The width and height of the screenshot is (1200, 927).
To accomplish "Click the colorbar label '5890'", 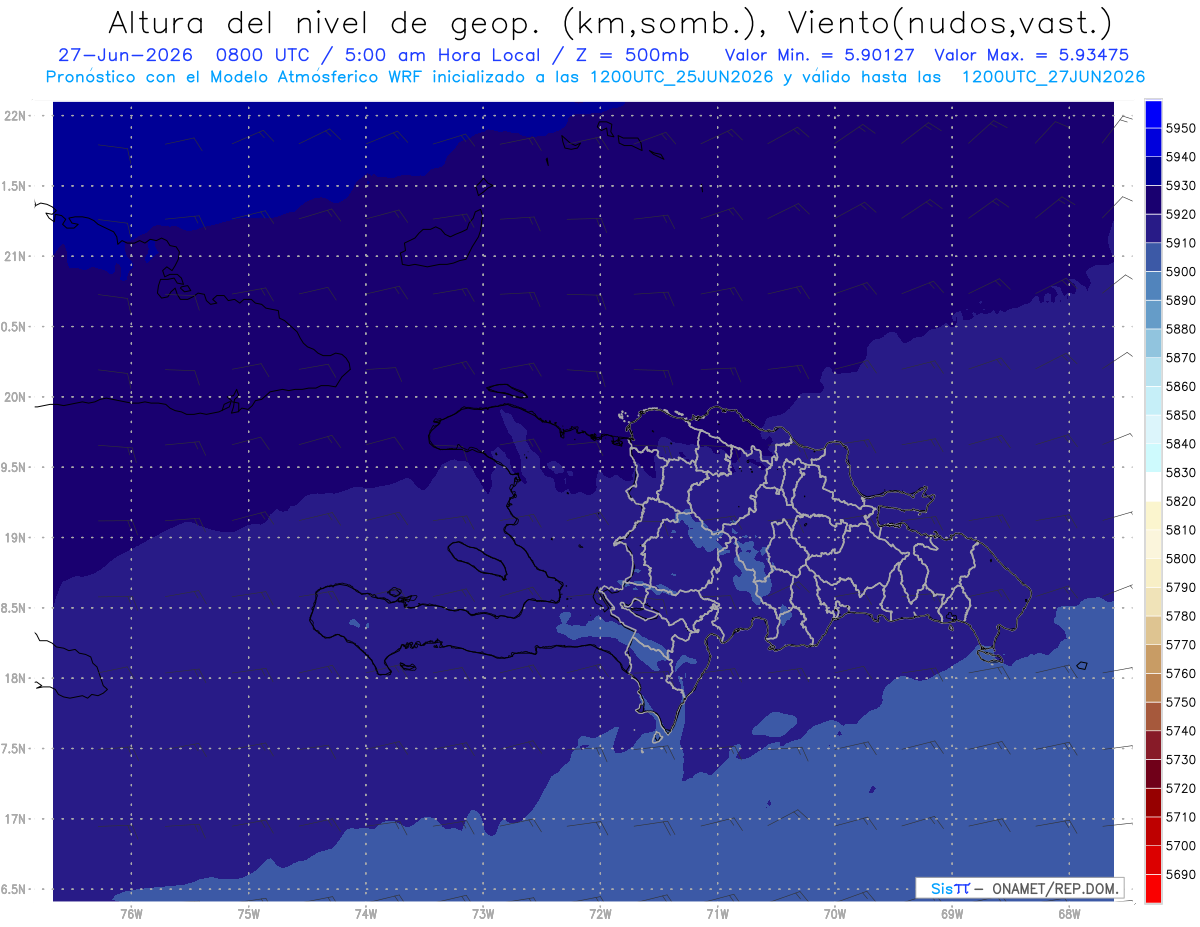I will [x=1181, y=300].
